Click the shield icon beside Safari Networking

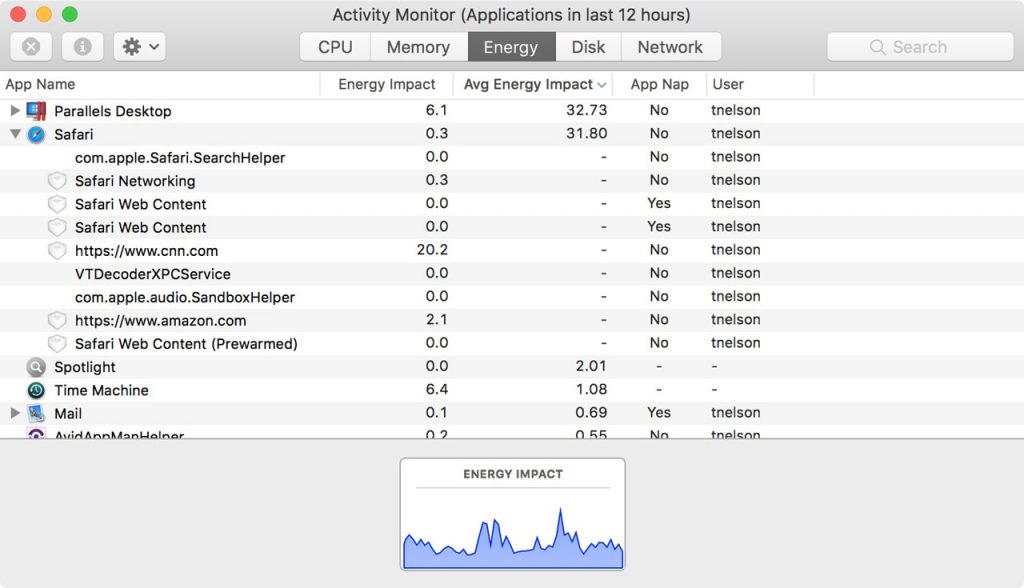(x=57, y=181)
